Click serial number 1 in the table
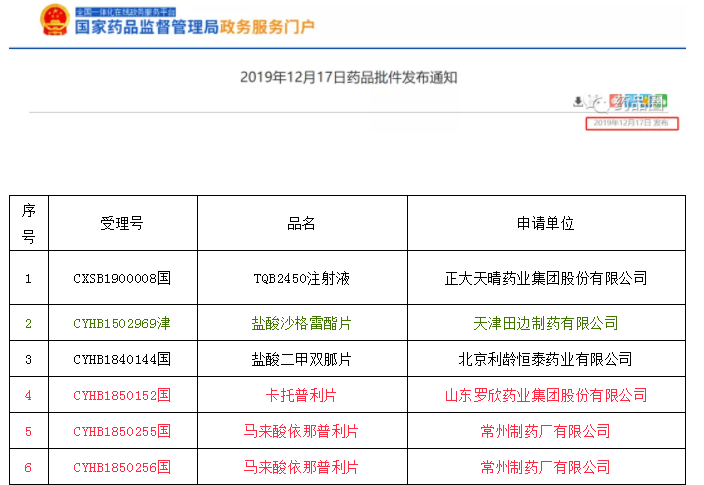This screenshot has width=704, height=485. [28, 279]
